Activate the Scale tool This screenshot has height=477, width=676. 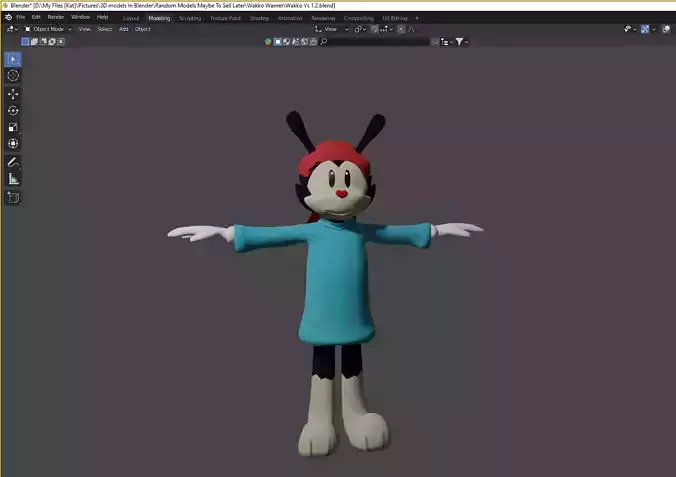[x=13, y=127]
